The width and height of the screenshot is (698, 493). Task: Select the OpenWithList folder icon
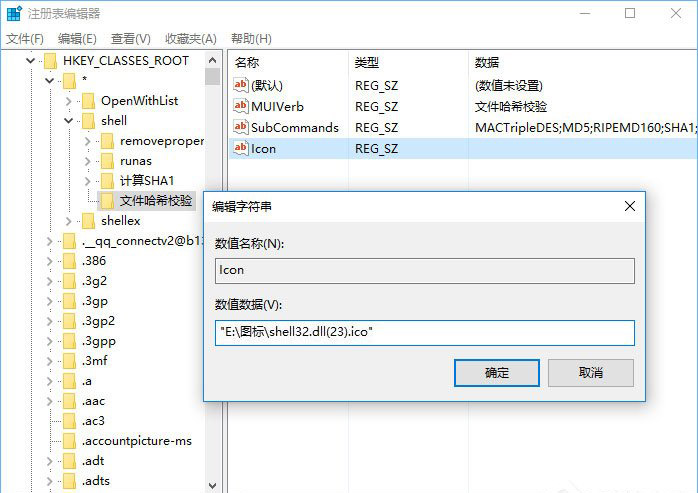pyautogui.click(x=88, y=100)
